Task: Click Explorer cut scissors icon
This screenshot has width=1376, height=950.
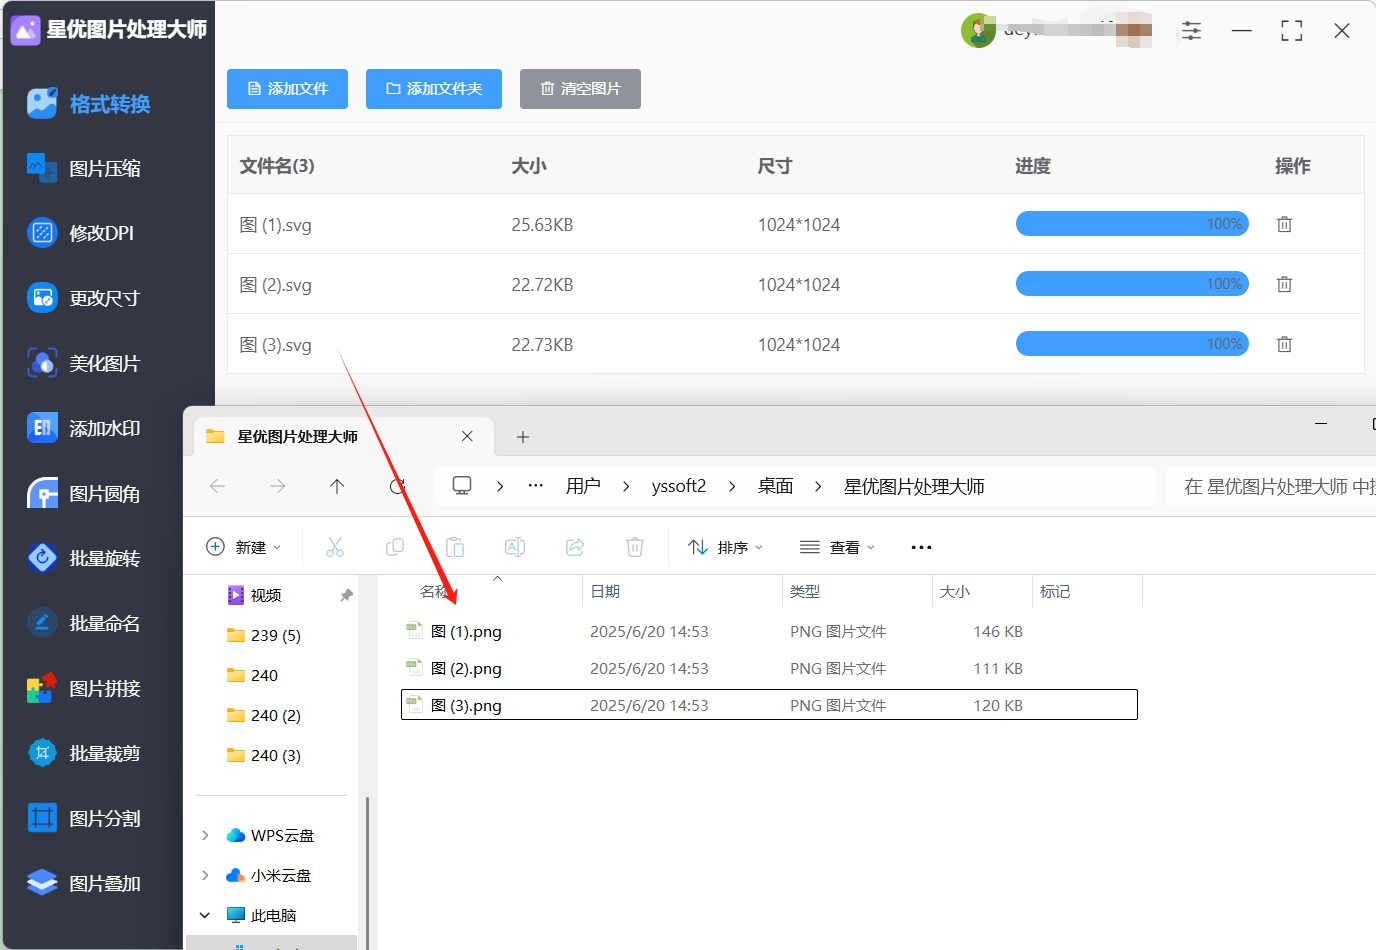Action: (x=335, y=547)
